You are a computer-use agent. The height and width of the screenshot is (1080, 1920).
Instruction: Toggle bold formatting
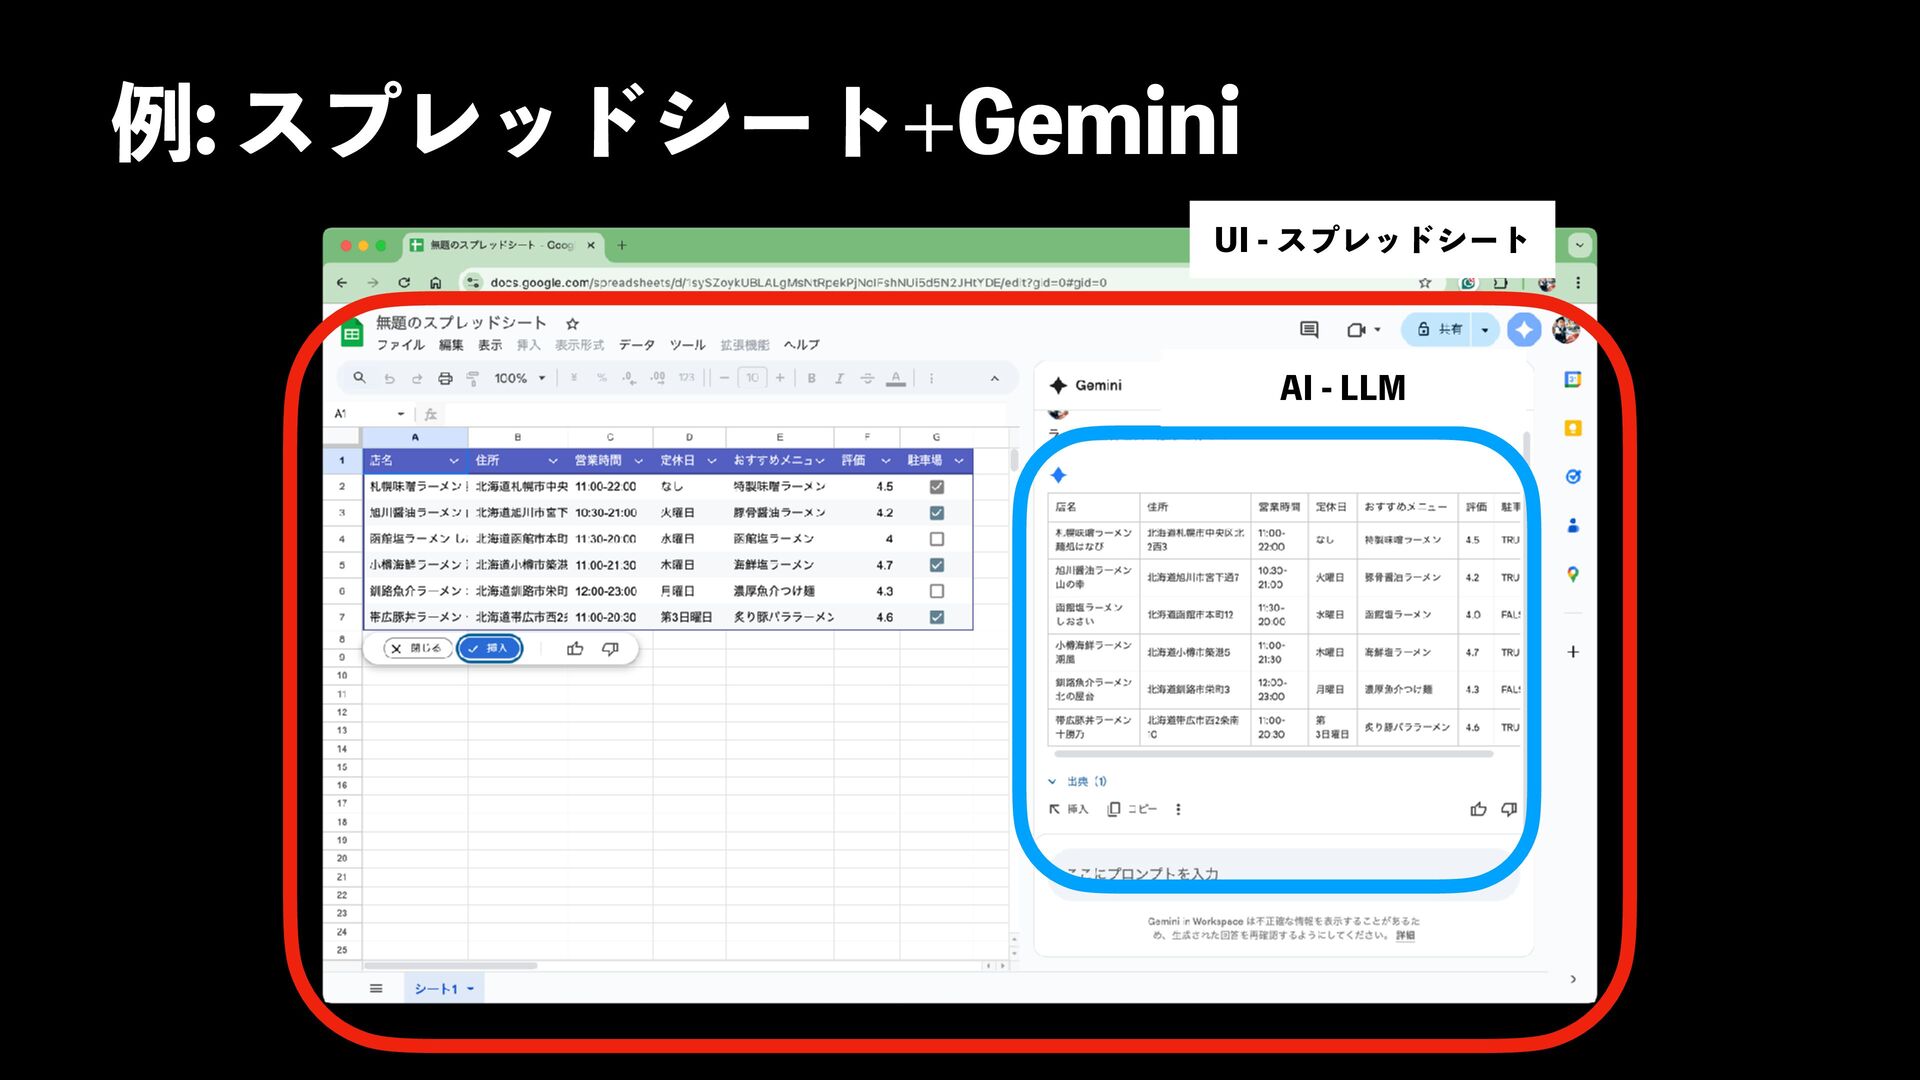pos(811,378)
